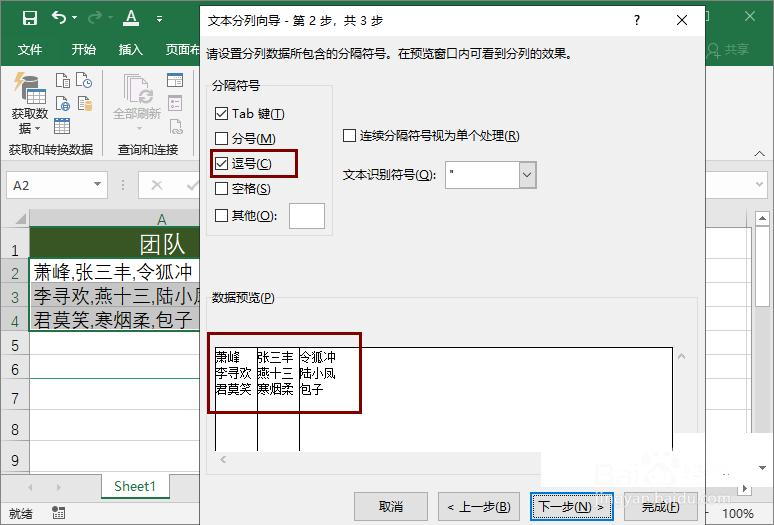Go to previous sheet with nav arrow
Viewport: 774px width, 525px height.
30,487
